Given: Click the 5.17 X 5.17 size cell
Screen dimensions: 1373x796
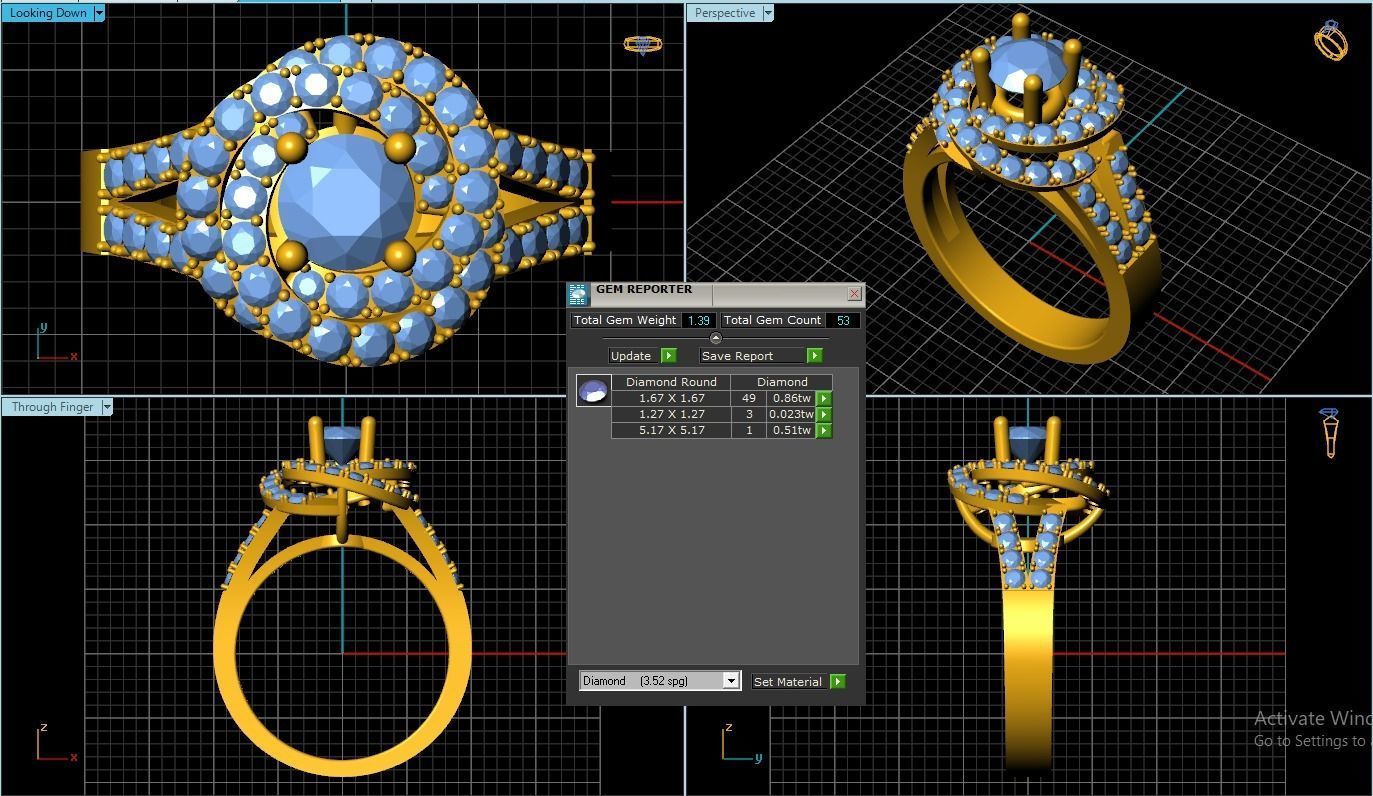Looking at the screenshot, I should [672, 430].
